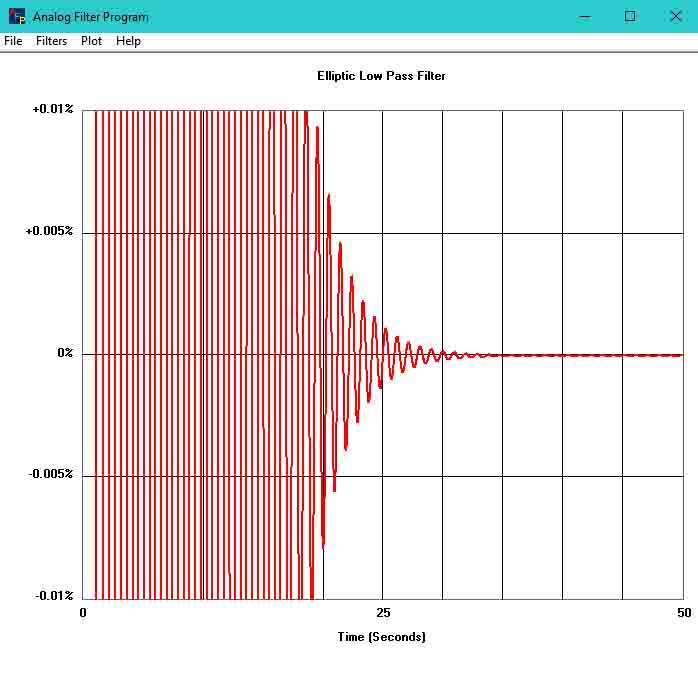Click the +0.005% axis label
This screenshot has height=673, width=698.
[x=49, y=231]
